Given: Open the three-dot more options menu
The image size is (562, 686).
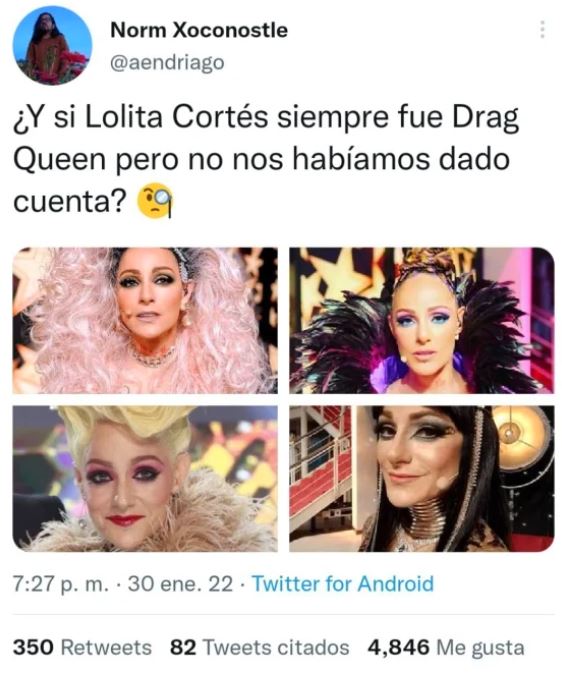Looking at the screenshot, I should tap(542, 30).
